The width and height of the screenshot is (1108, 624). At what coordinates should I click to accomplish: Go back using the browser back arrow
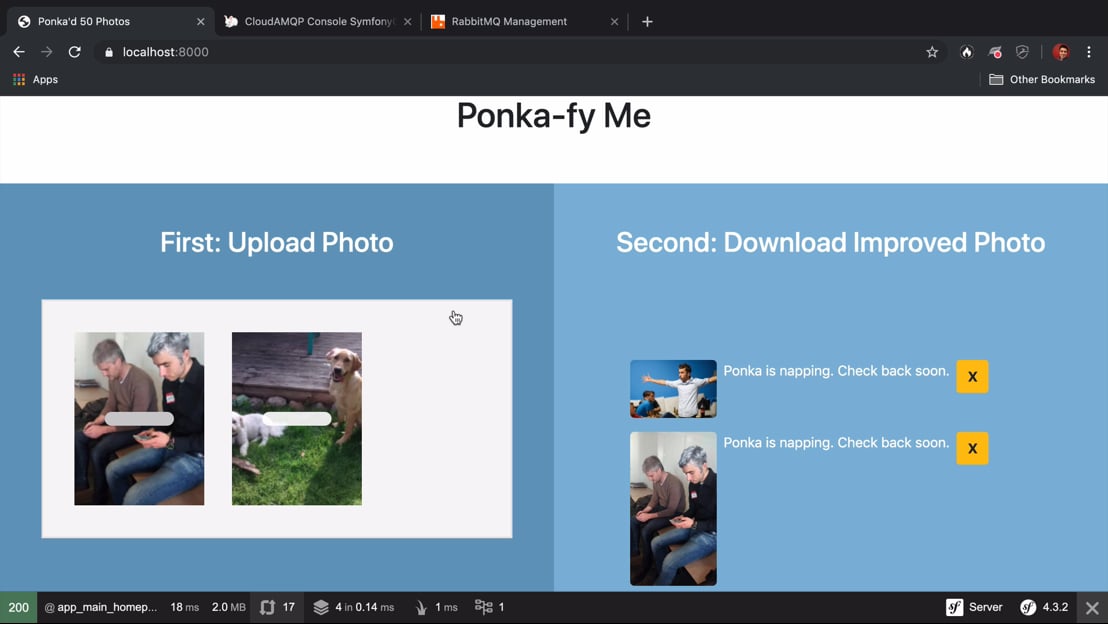click(x=19, y=52)
